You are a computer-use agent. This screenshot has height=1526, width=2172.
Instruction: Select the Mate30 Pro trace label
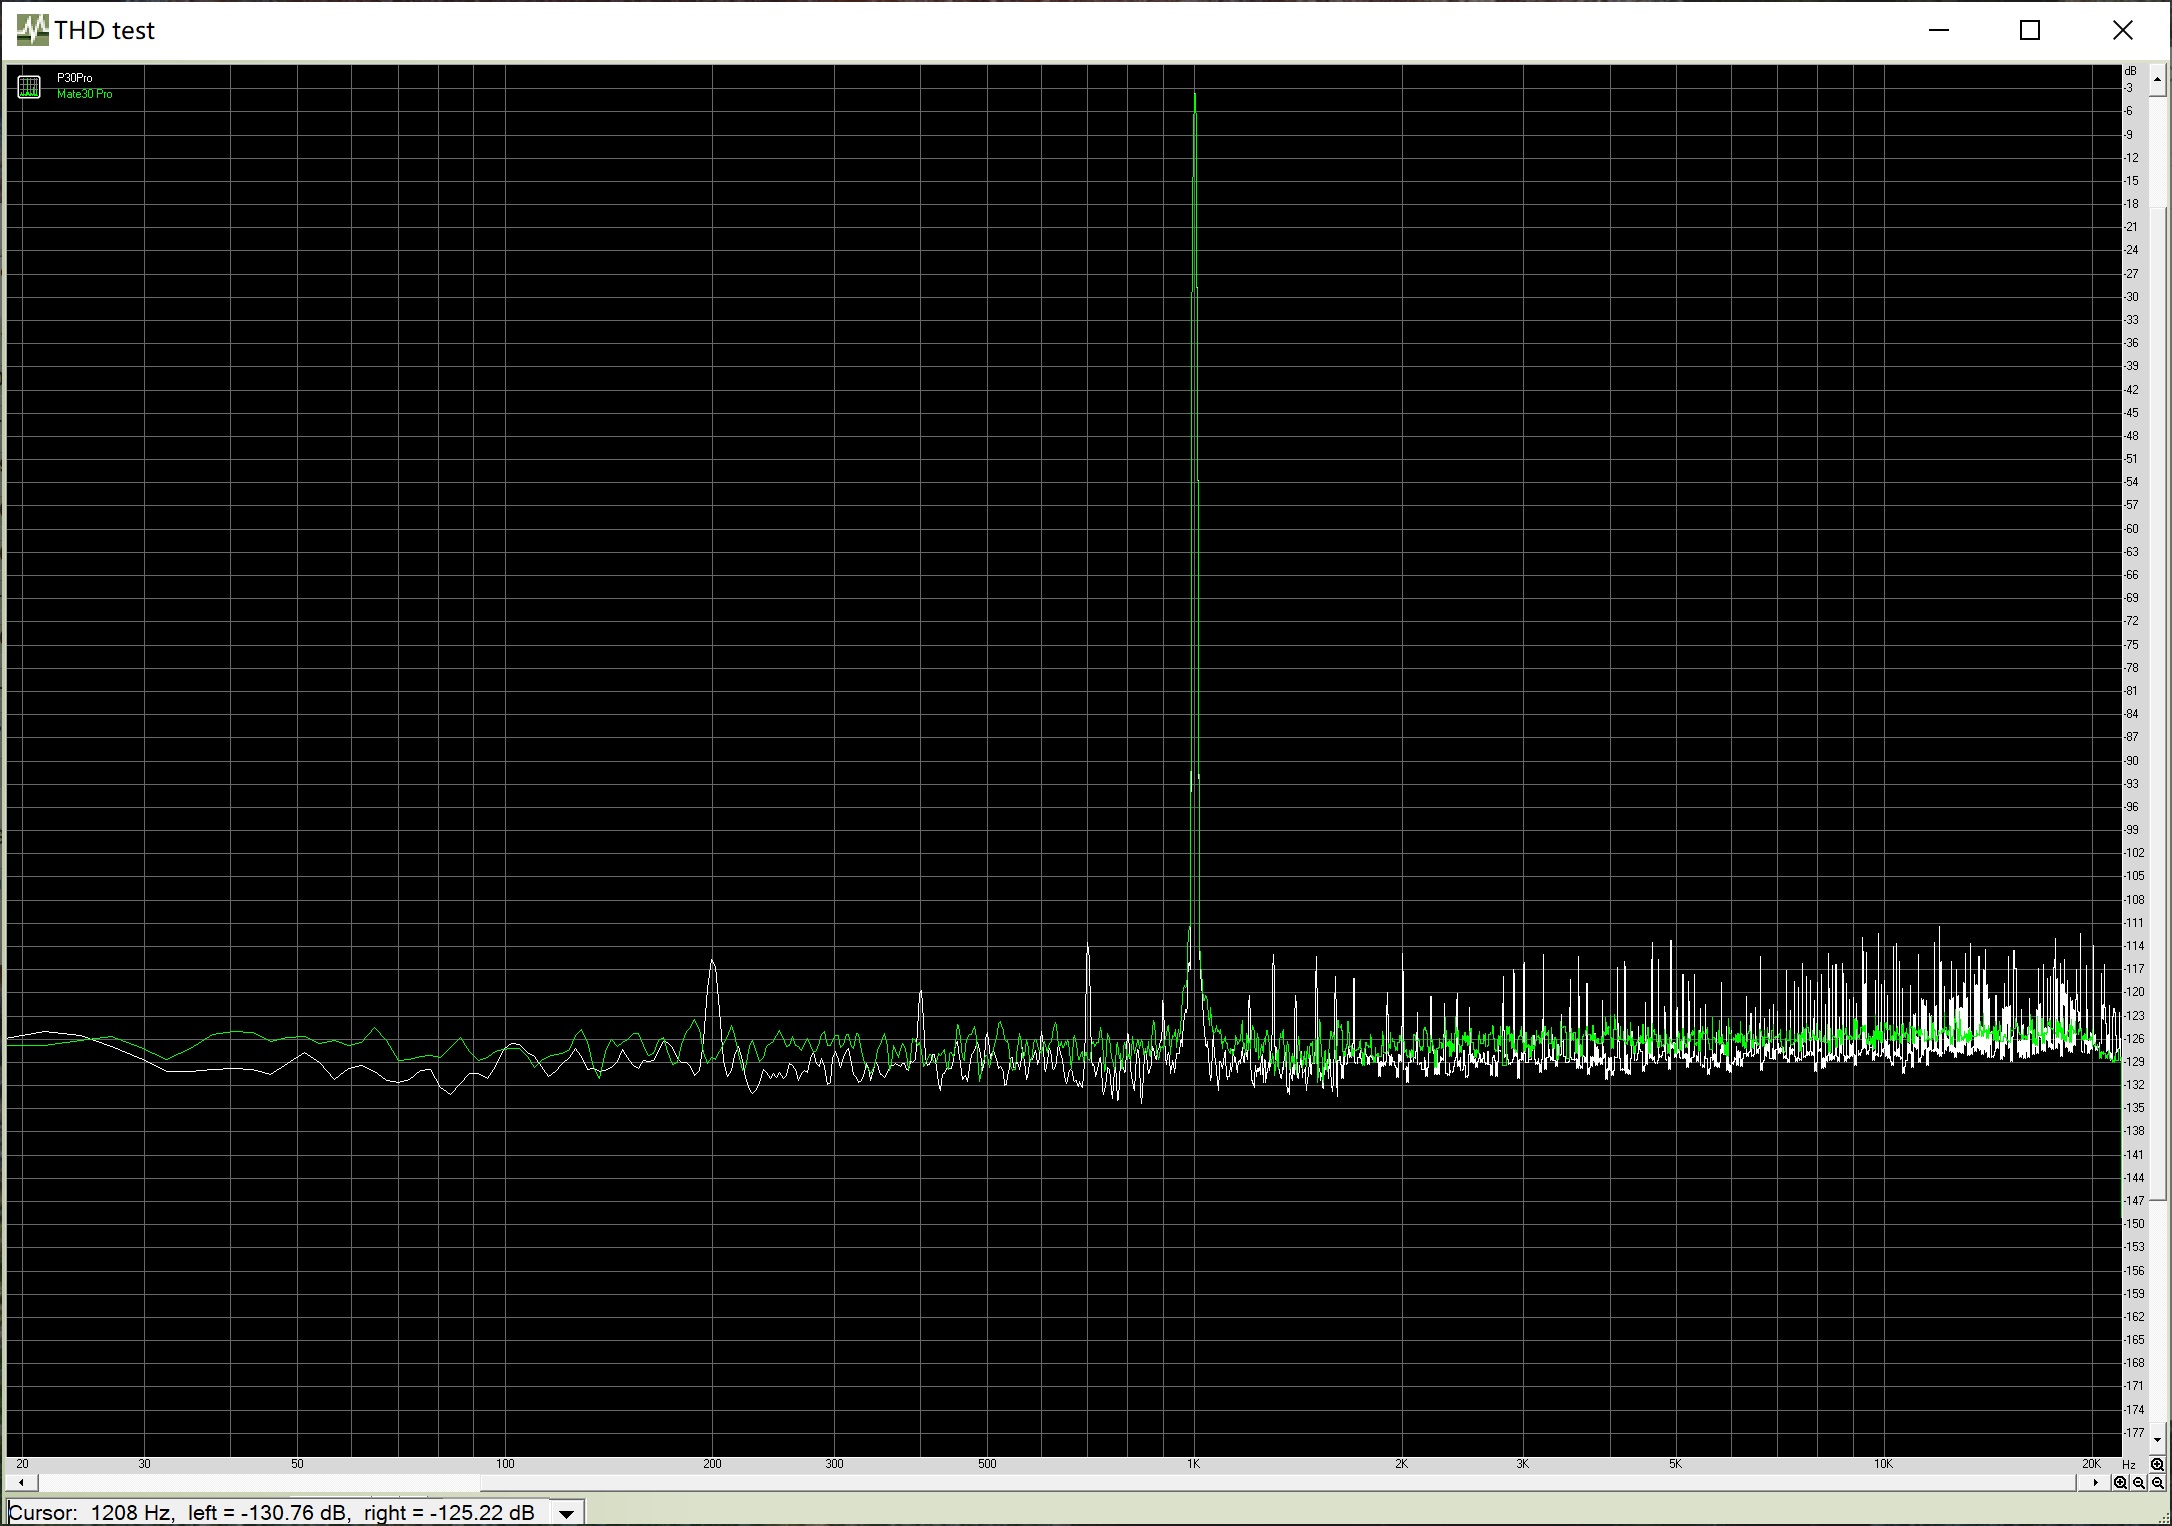coord(84,94)
